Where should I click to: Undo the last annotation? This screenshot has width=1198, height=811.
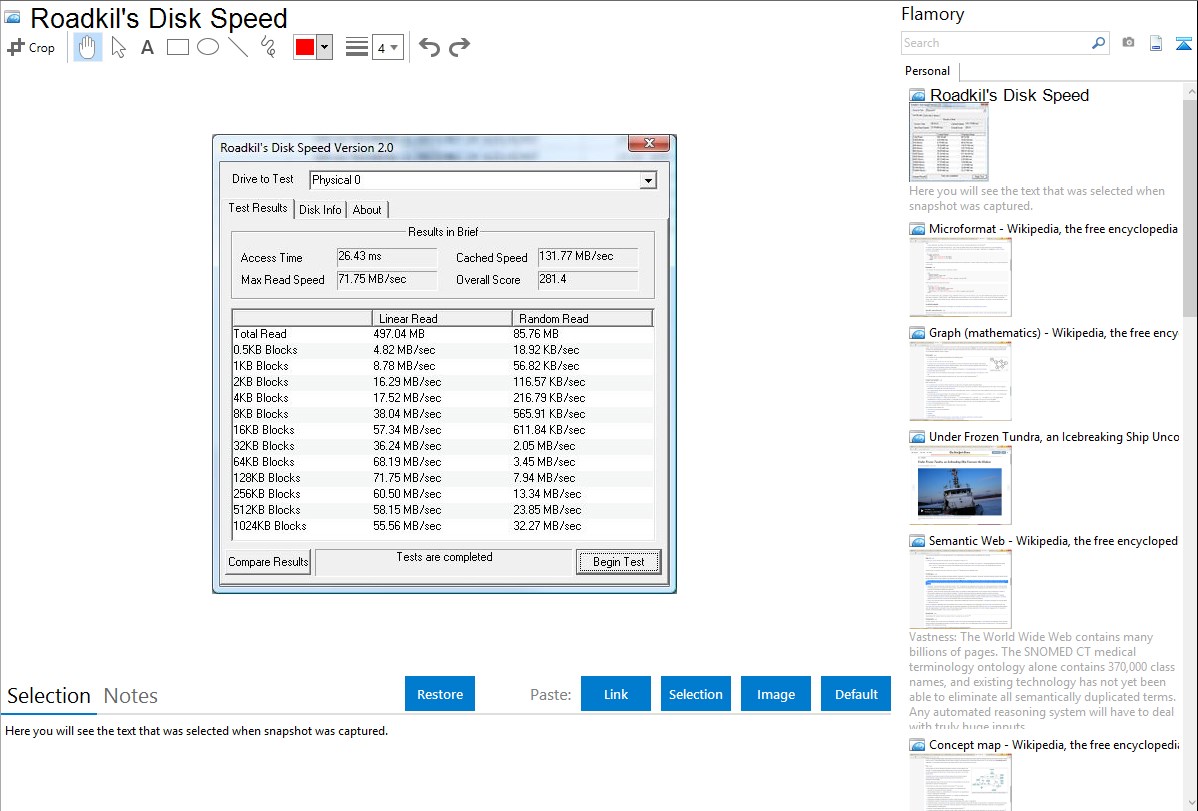(x=429, y=47)
